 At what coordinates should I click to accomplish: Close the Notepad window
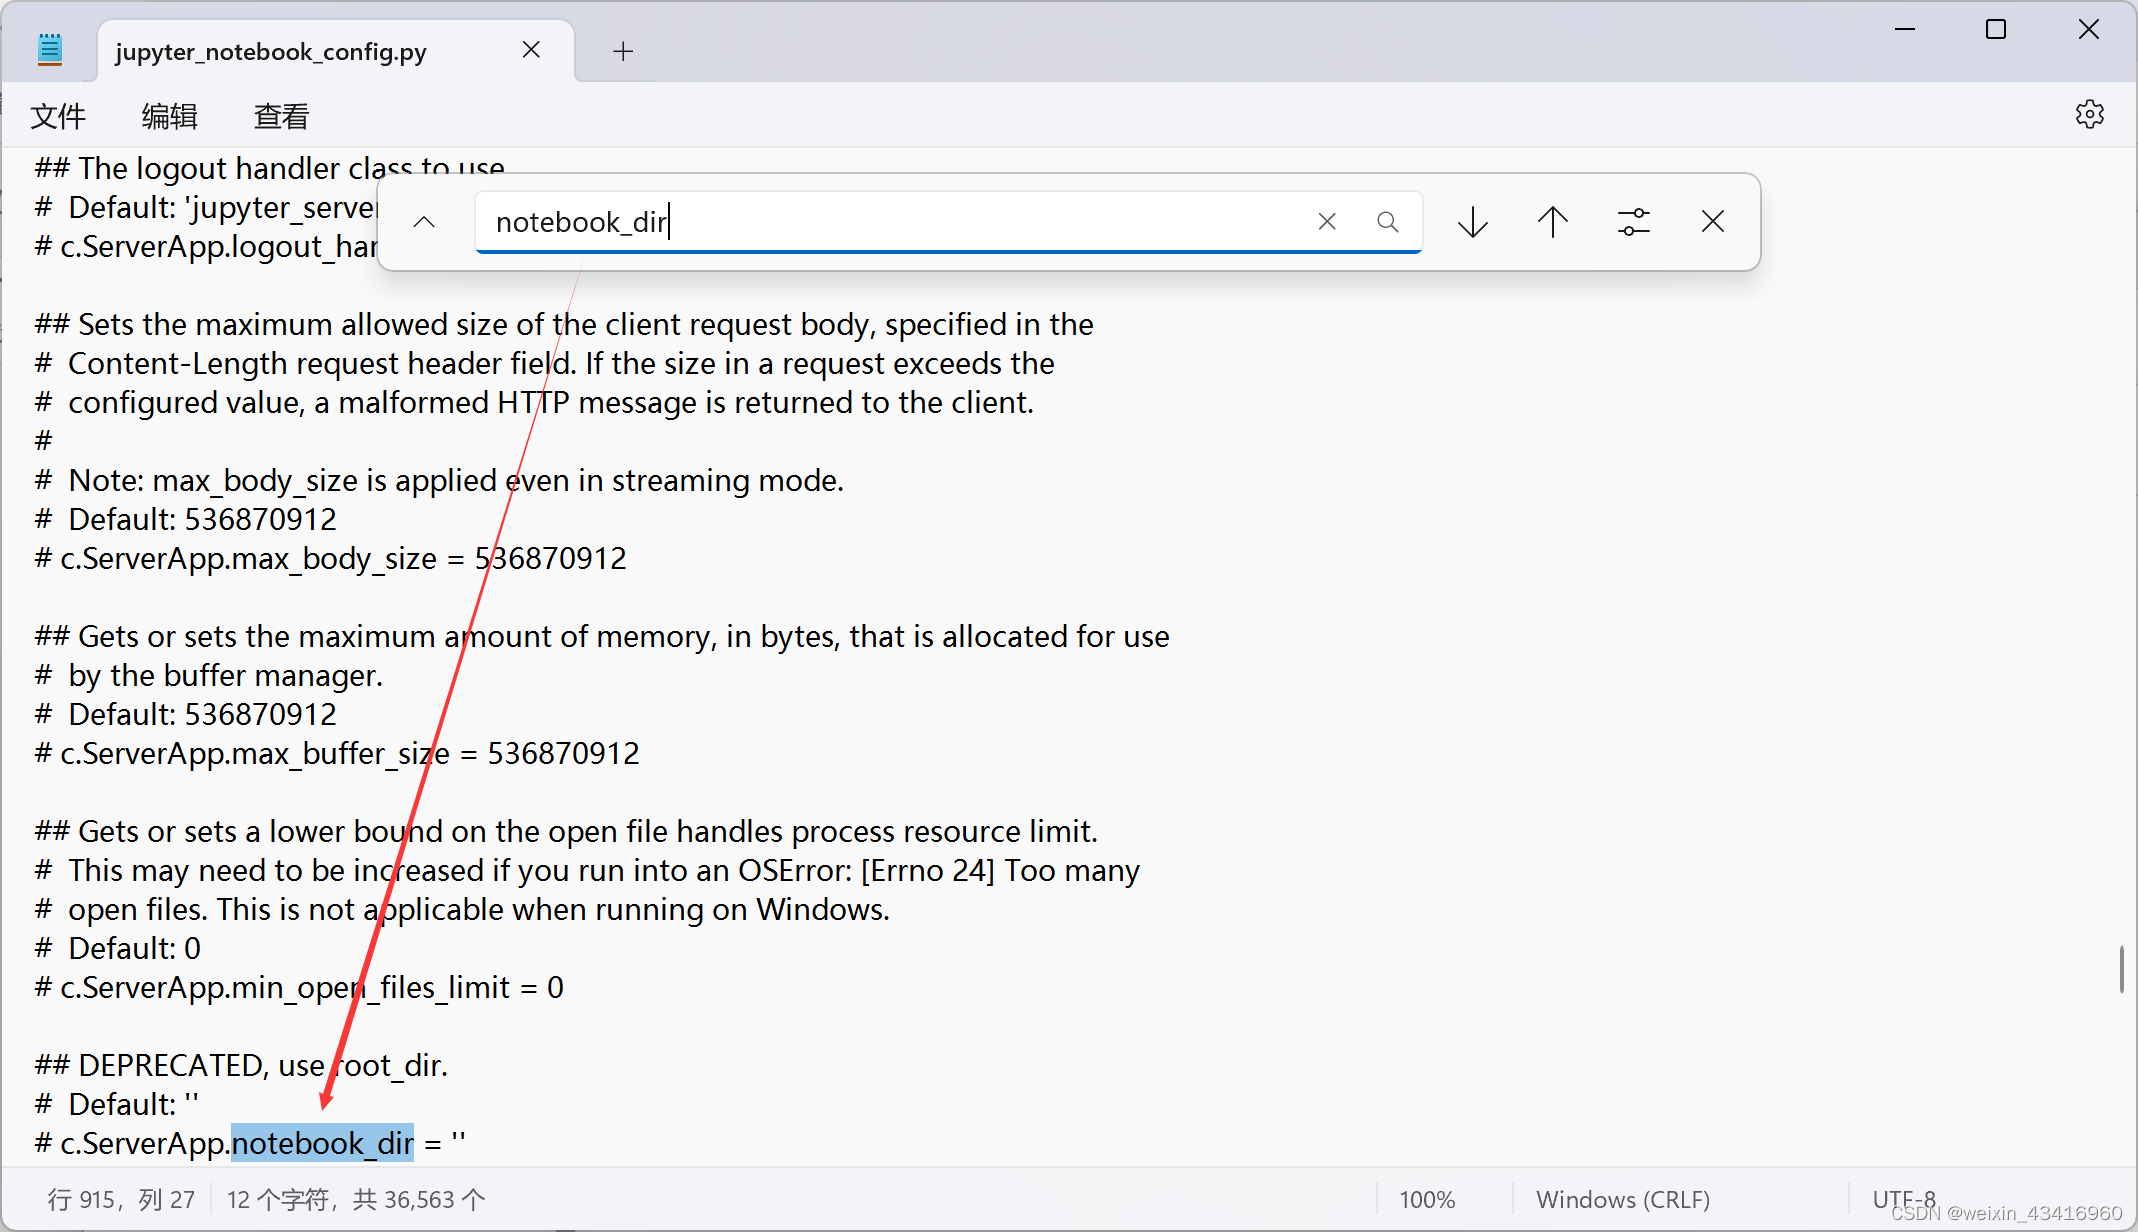(2089, 30)
